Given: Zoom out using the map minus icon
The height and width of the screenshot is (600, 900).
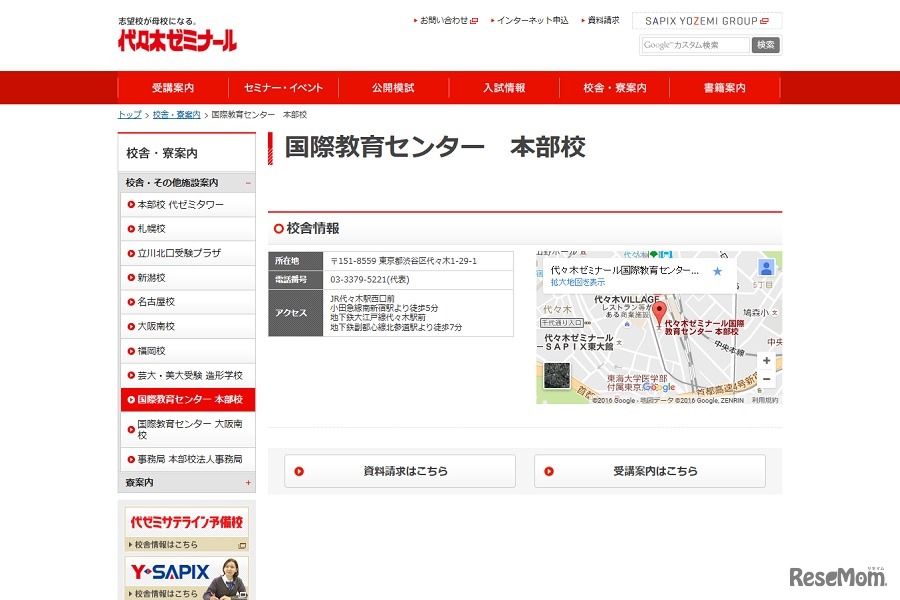Looking at the screenshot, I should (x=766, y=380).
